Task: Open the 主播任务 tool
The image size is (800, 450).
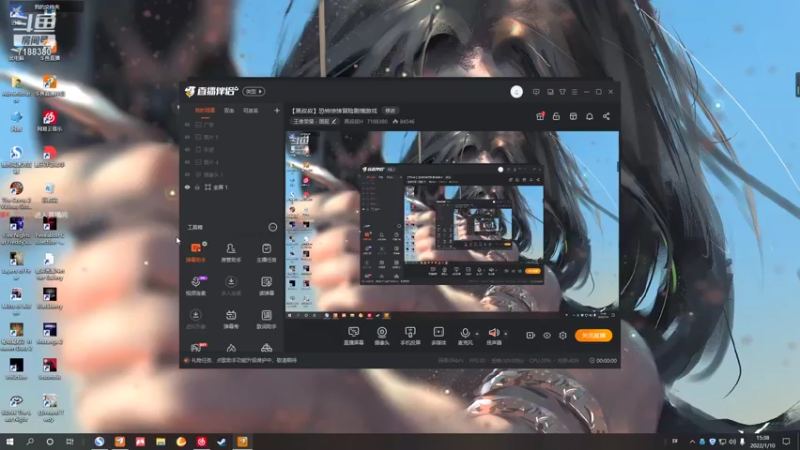Action: tap(266, 252)
